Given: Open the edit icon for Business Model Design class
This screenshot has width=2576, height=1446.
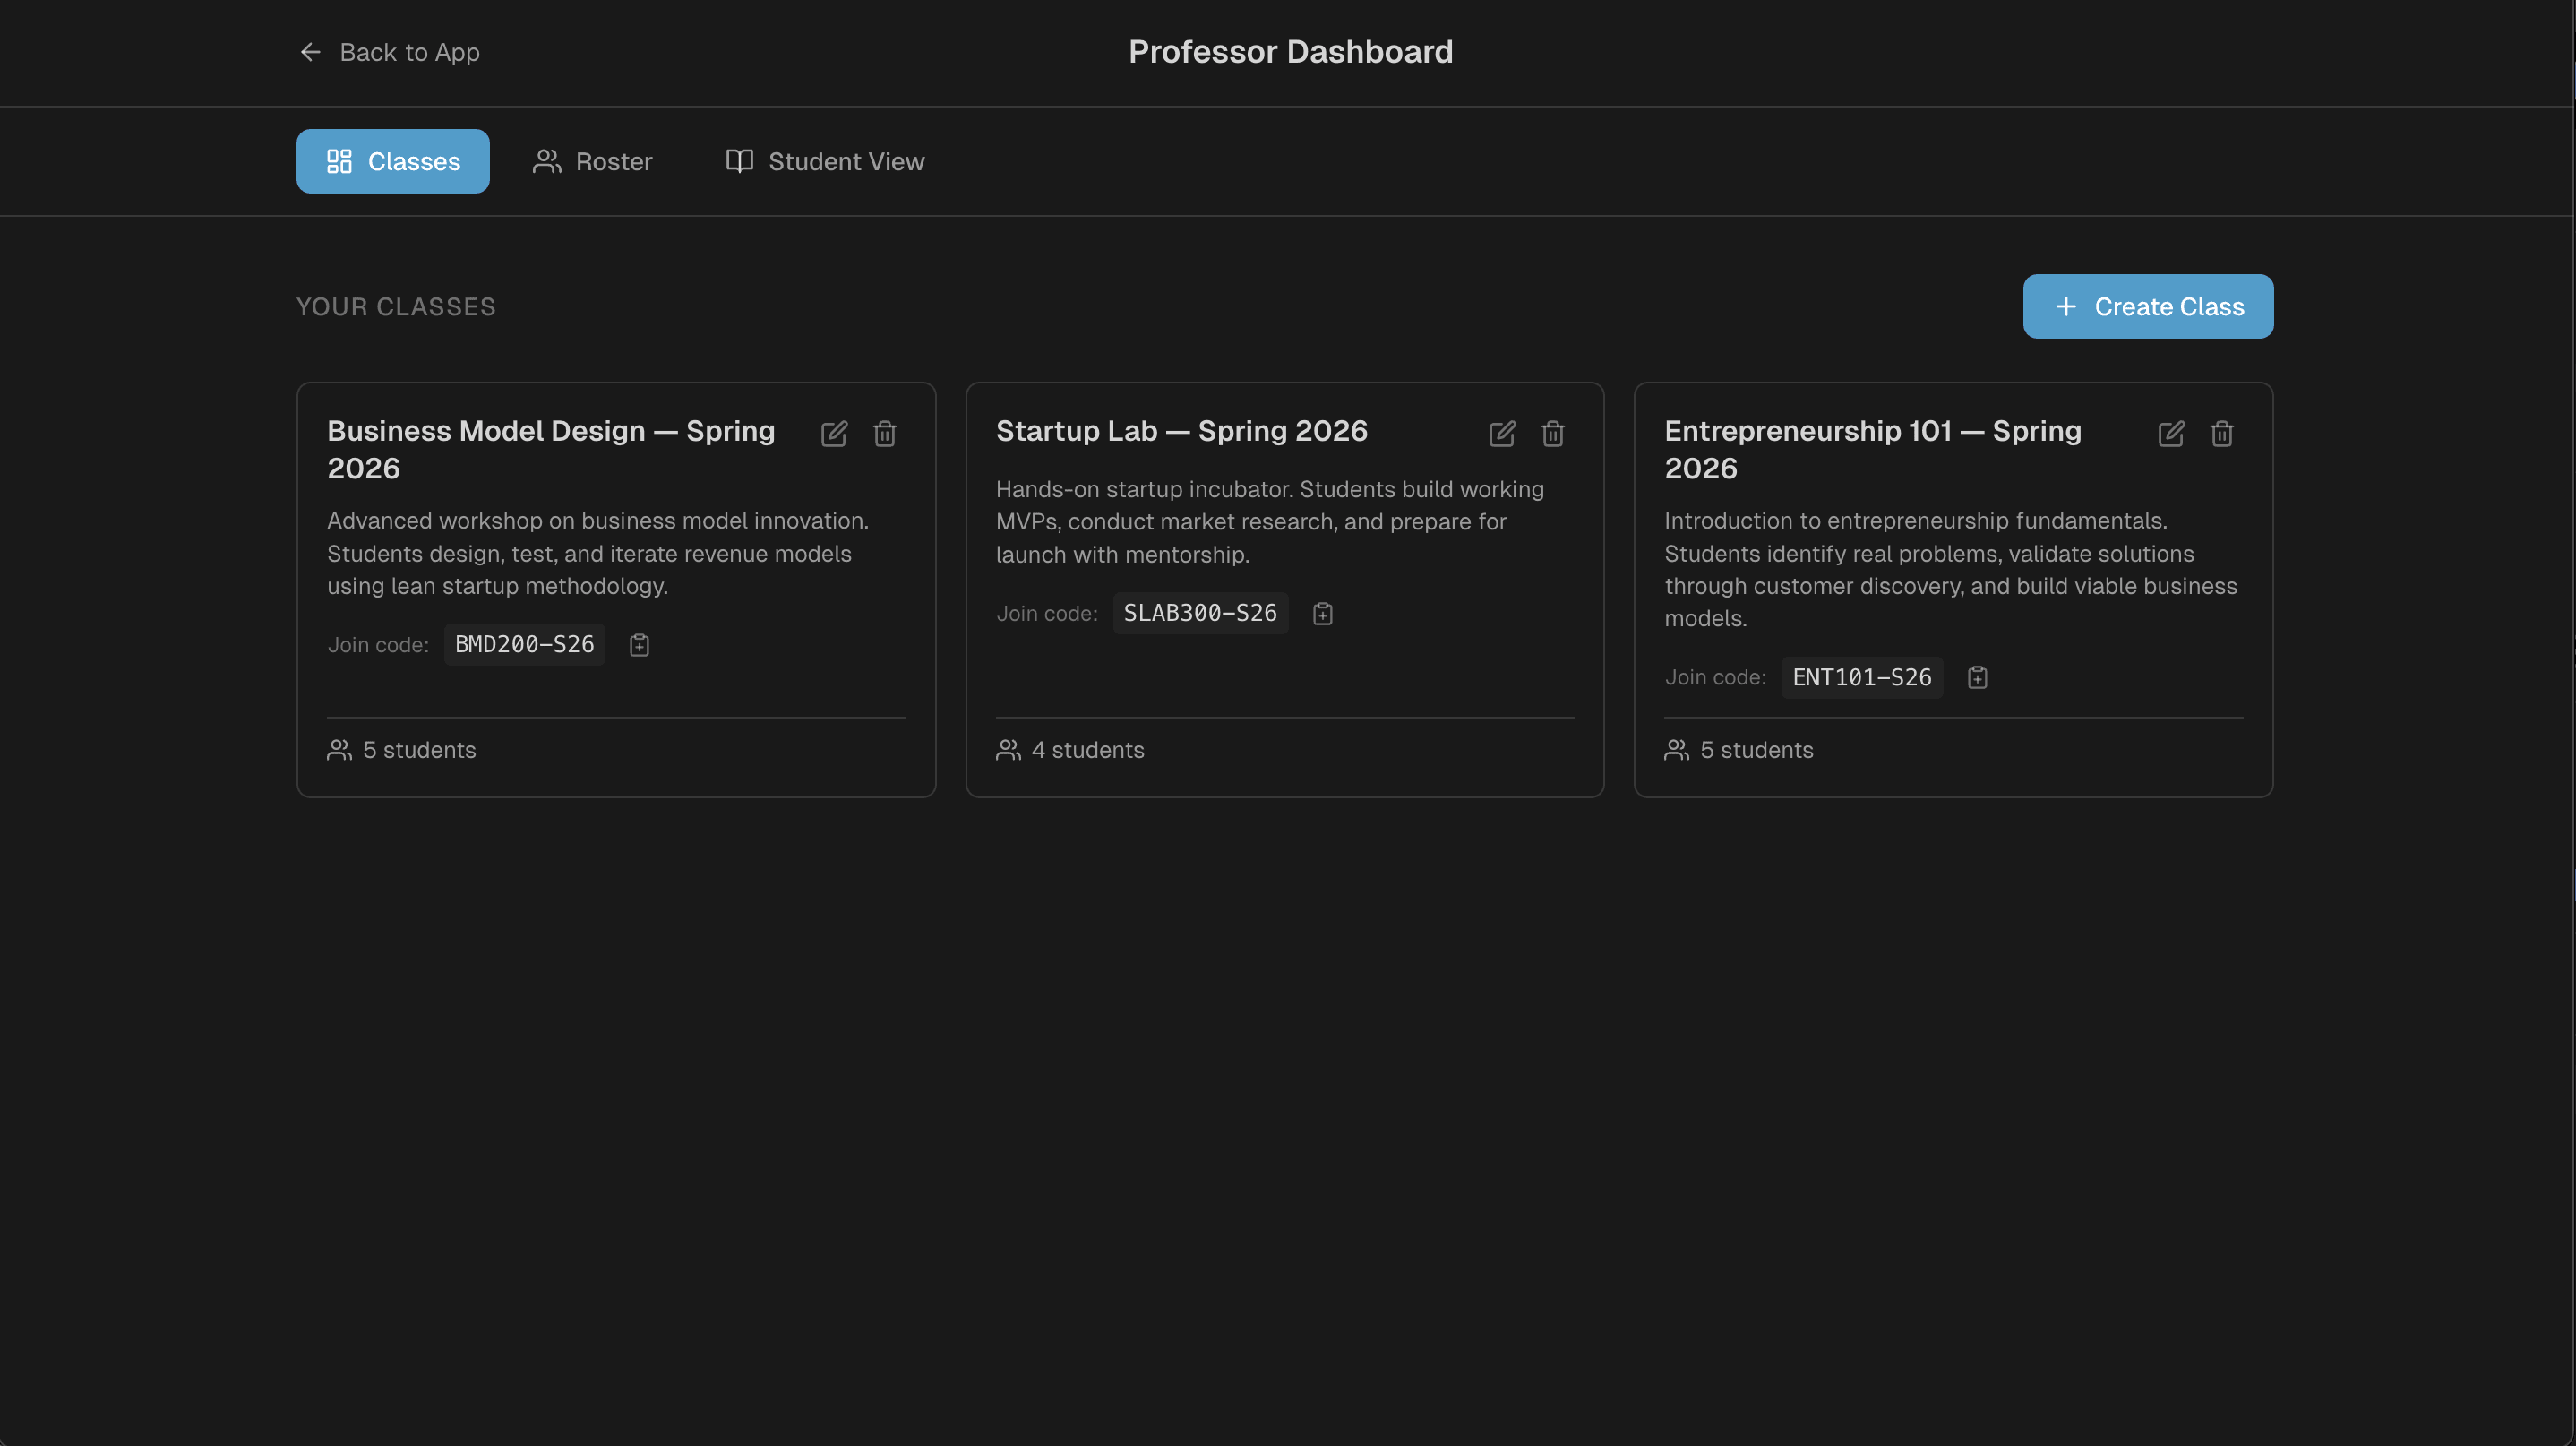Looking at the screenshot, I should point(835,433).
